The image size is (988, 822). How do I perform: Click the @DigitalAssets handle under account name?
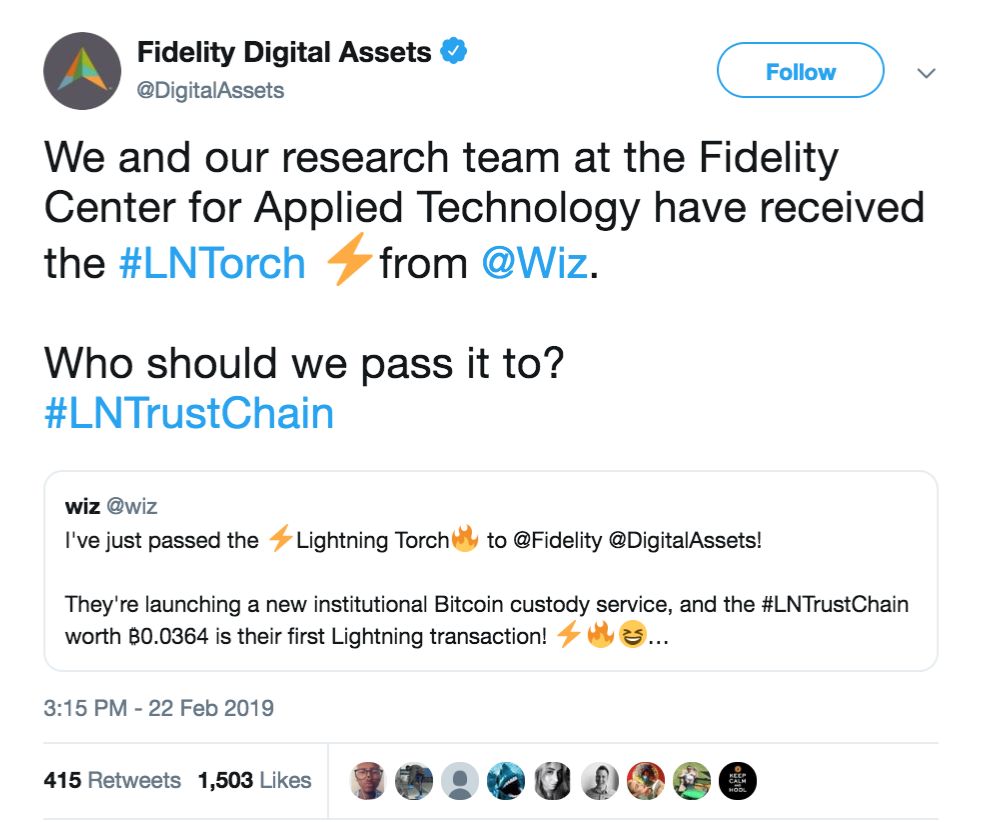pyautogui.click(x=210, y=91)
